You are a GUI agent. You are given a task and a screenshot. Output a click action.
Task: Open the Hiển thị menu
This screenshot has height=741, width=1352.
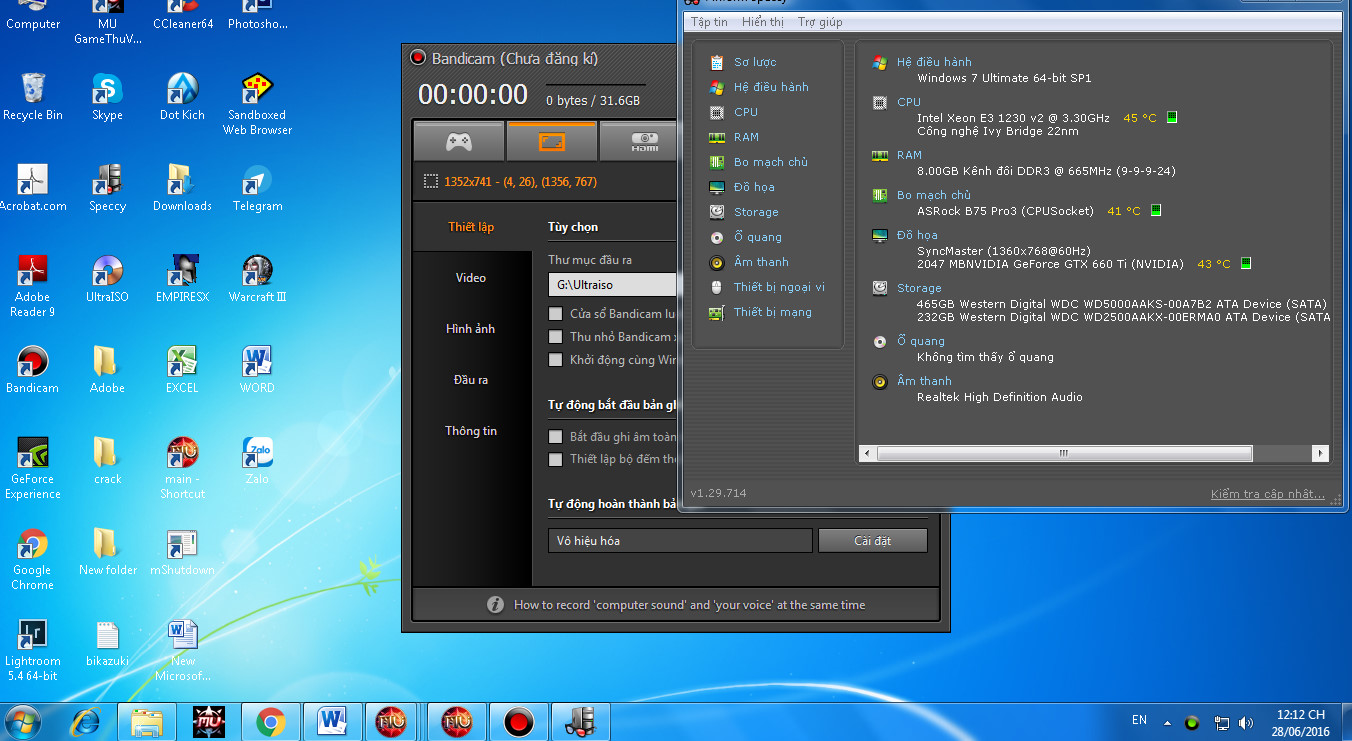763,22
